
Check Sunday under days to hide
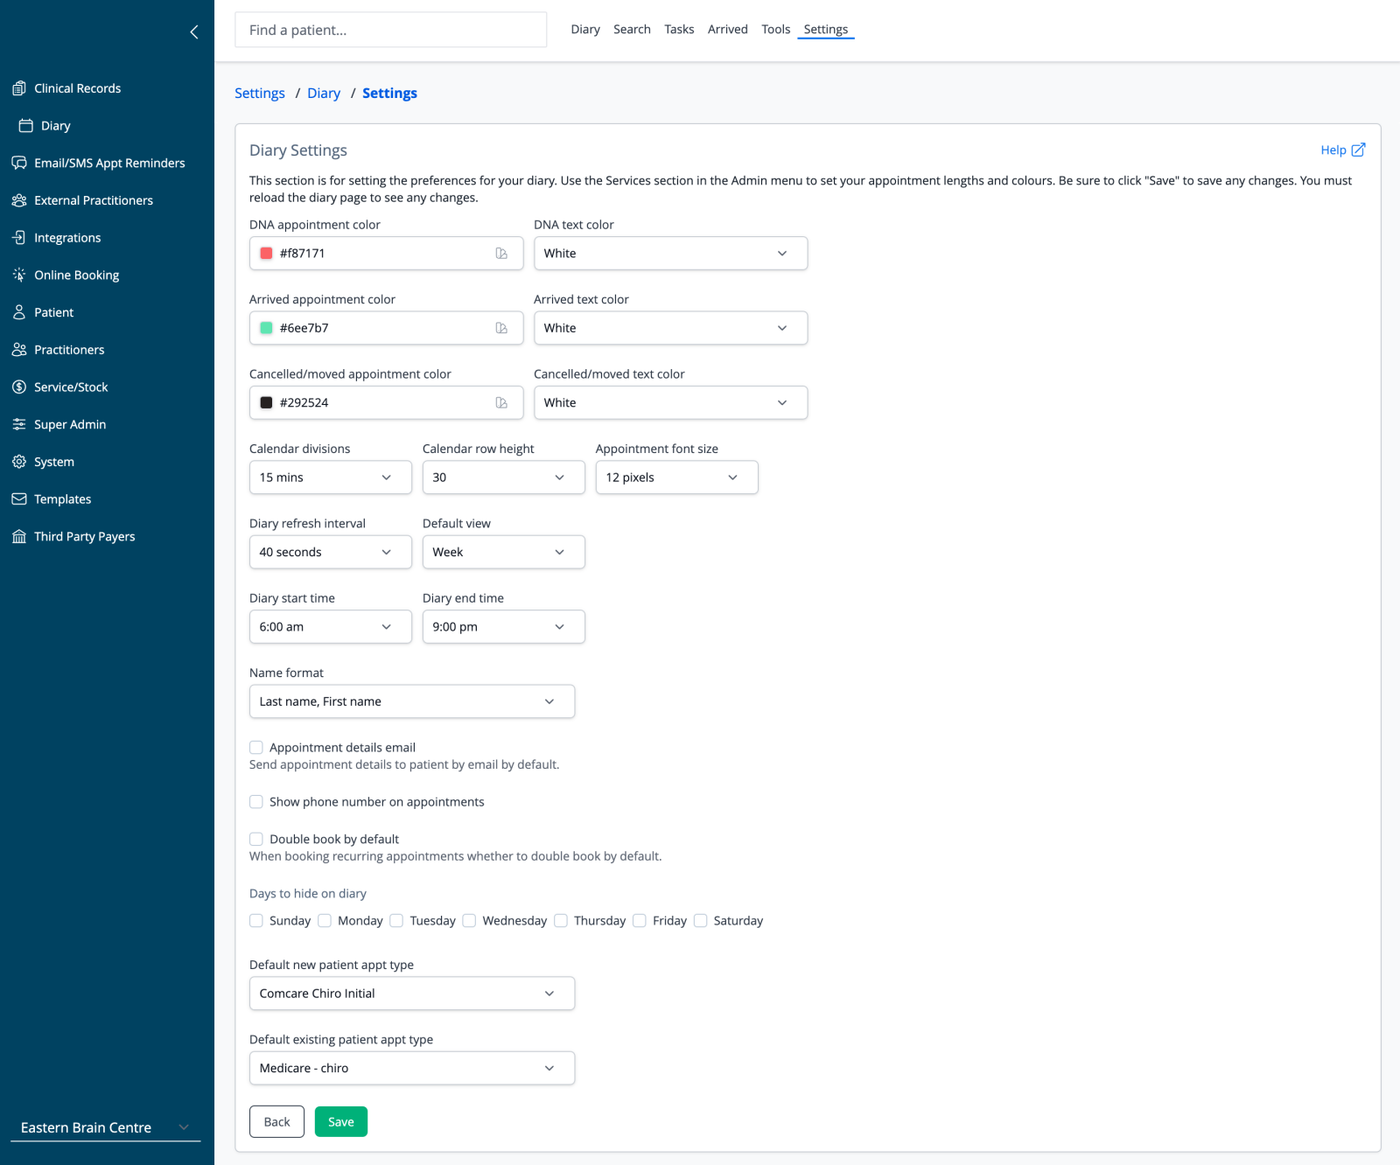256,921
